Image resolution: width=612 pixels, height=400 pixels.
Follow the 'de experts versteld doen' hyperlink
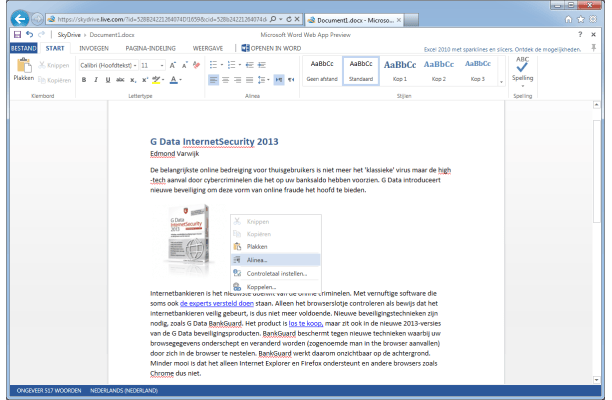(x=217, y=303)
